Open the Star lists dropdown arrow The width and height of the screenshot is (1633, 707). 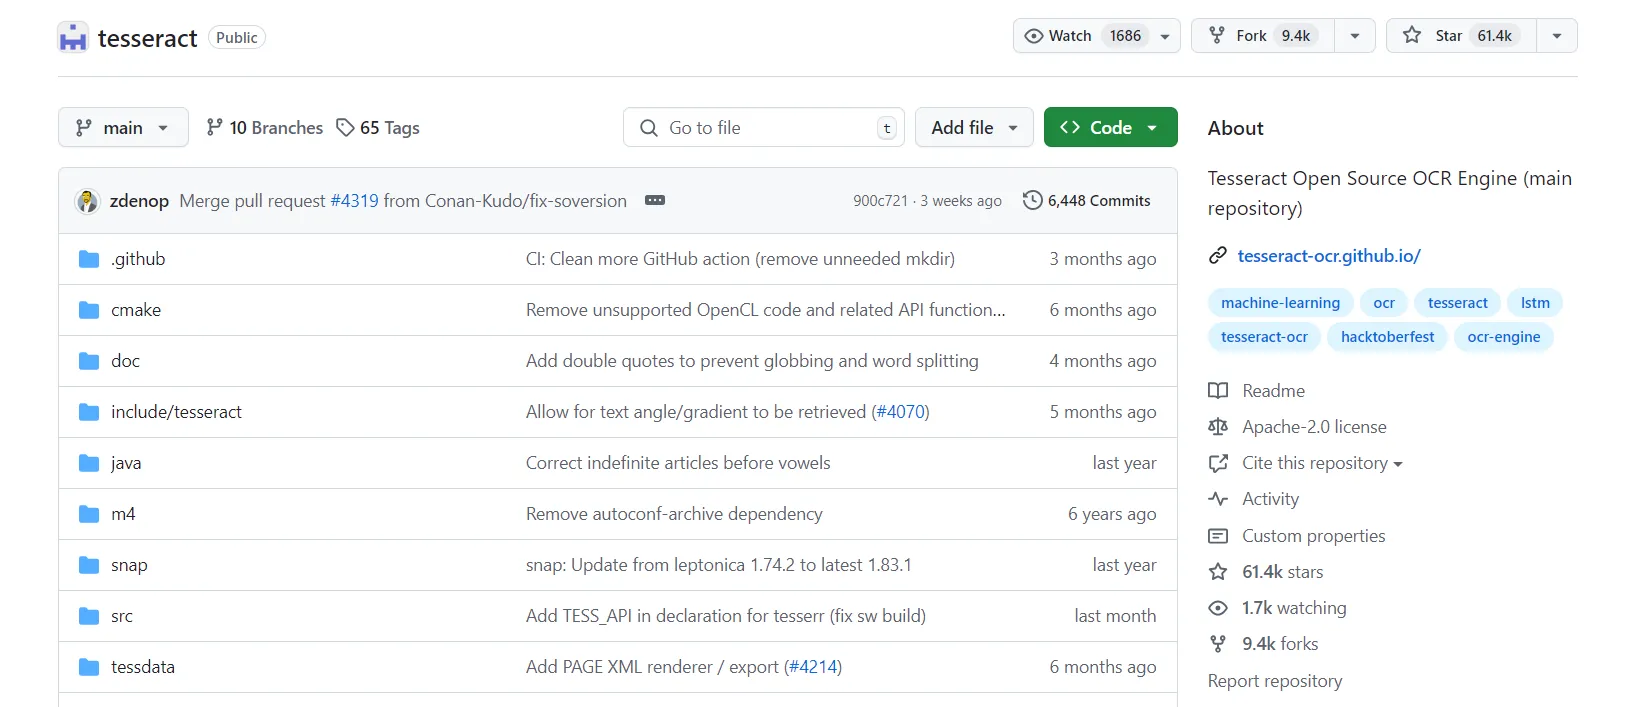1557,36
